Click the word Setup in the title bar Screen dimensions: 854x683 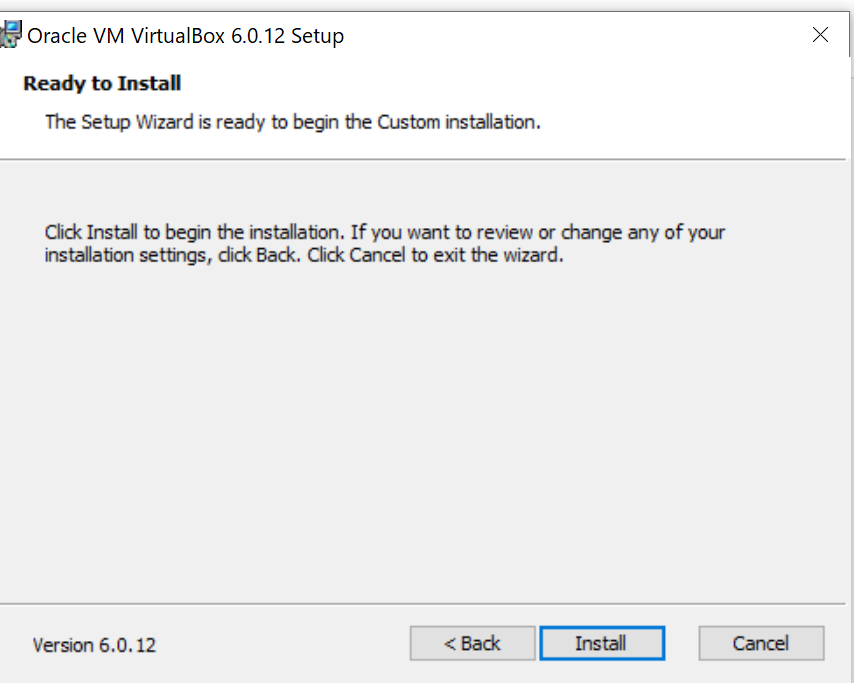pyautogui.click(x=318, y=36)
